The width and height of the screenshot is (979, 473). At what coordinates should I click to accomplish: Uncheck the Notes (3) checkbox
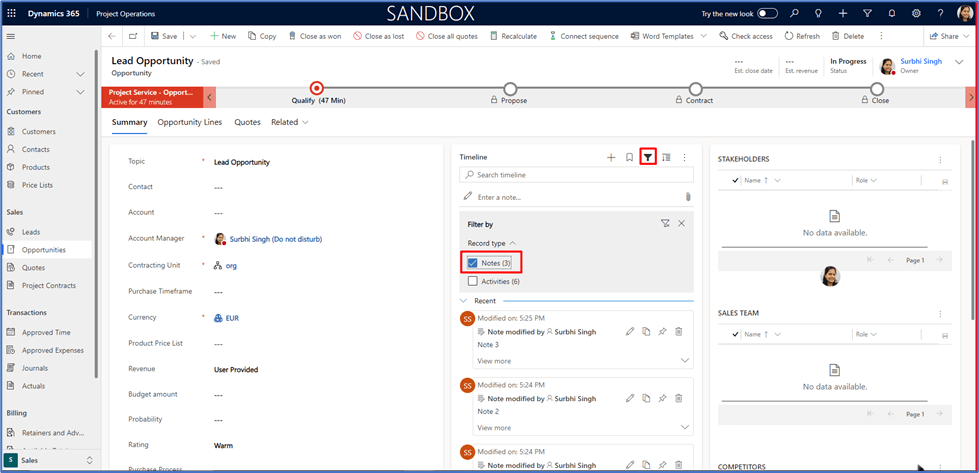pos(473,263)
